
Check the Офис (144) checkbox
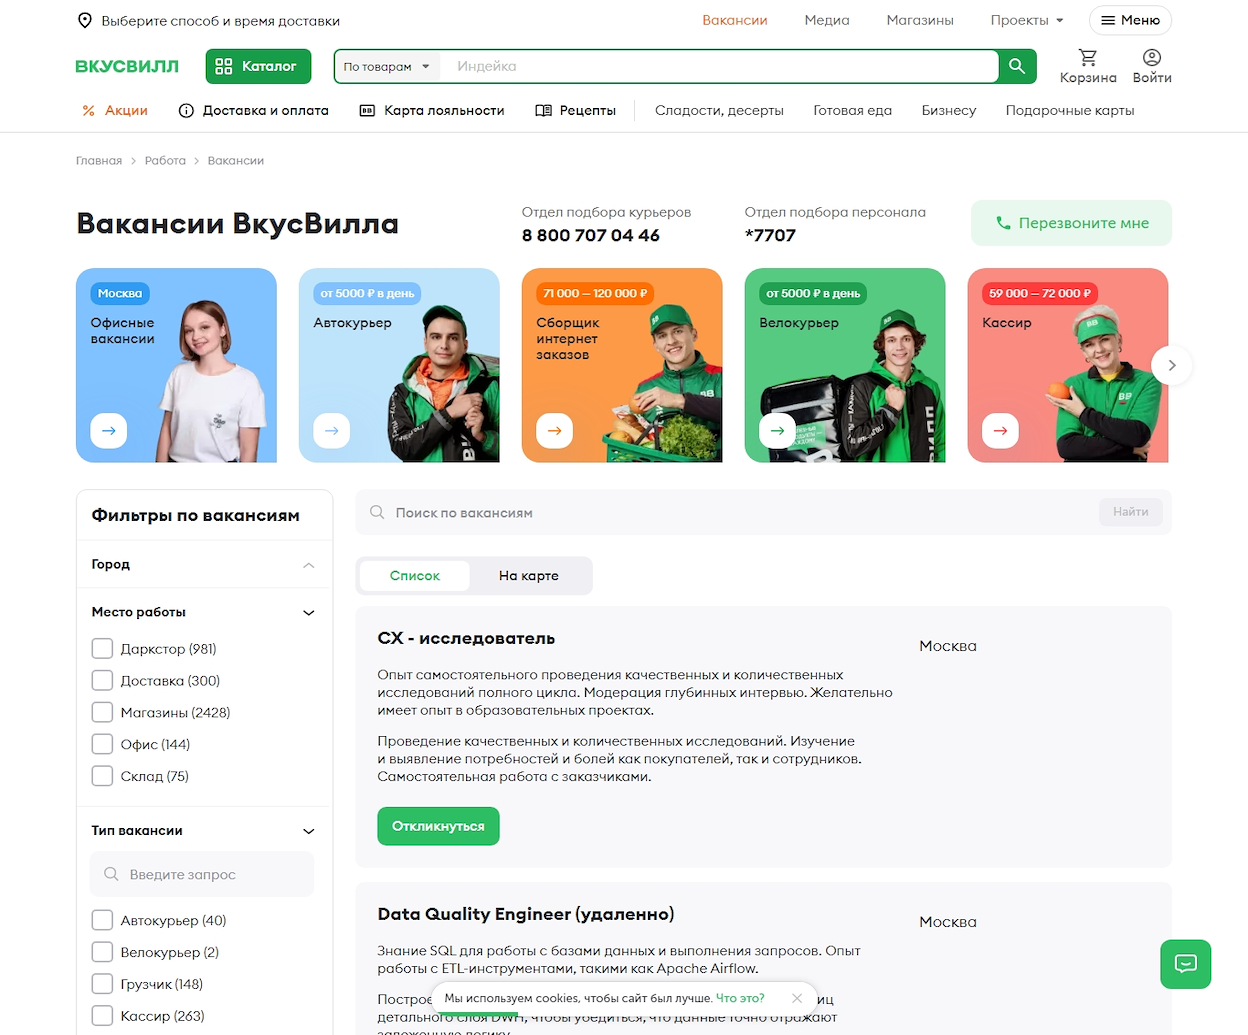(102, 744)
